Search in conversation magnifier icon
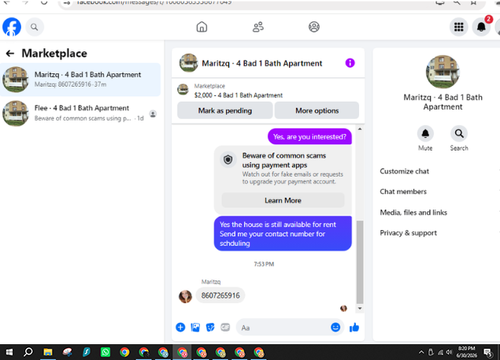 point(459,134)
